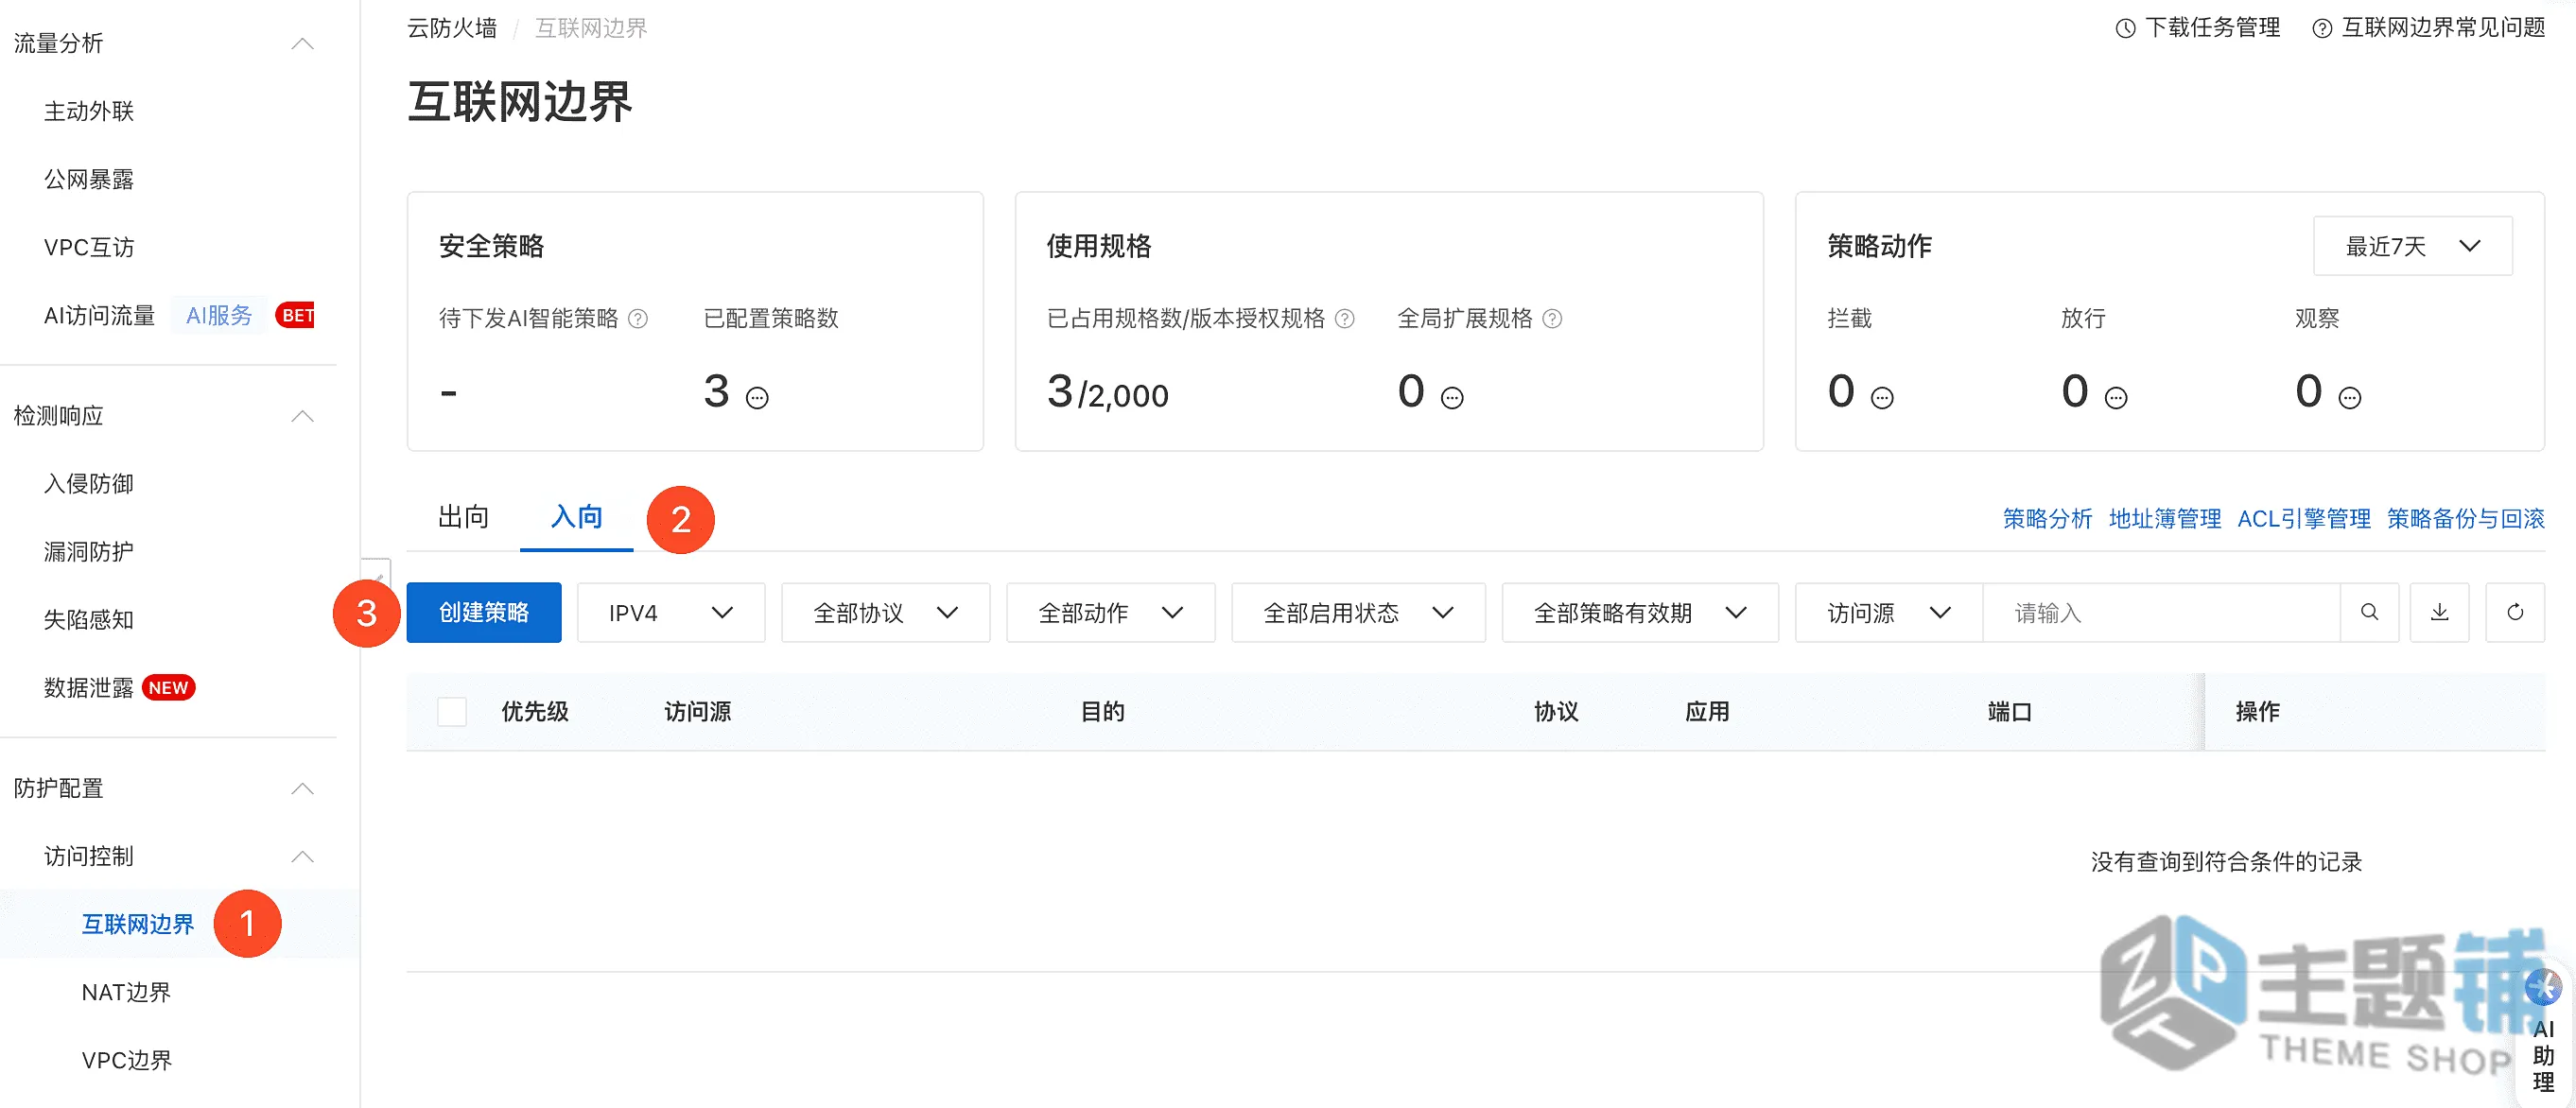Open the 全部启用状态 filter dropdown
Screen dimensions: 2576x1108
point(1358,612)
